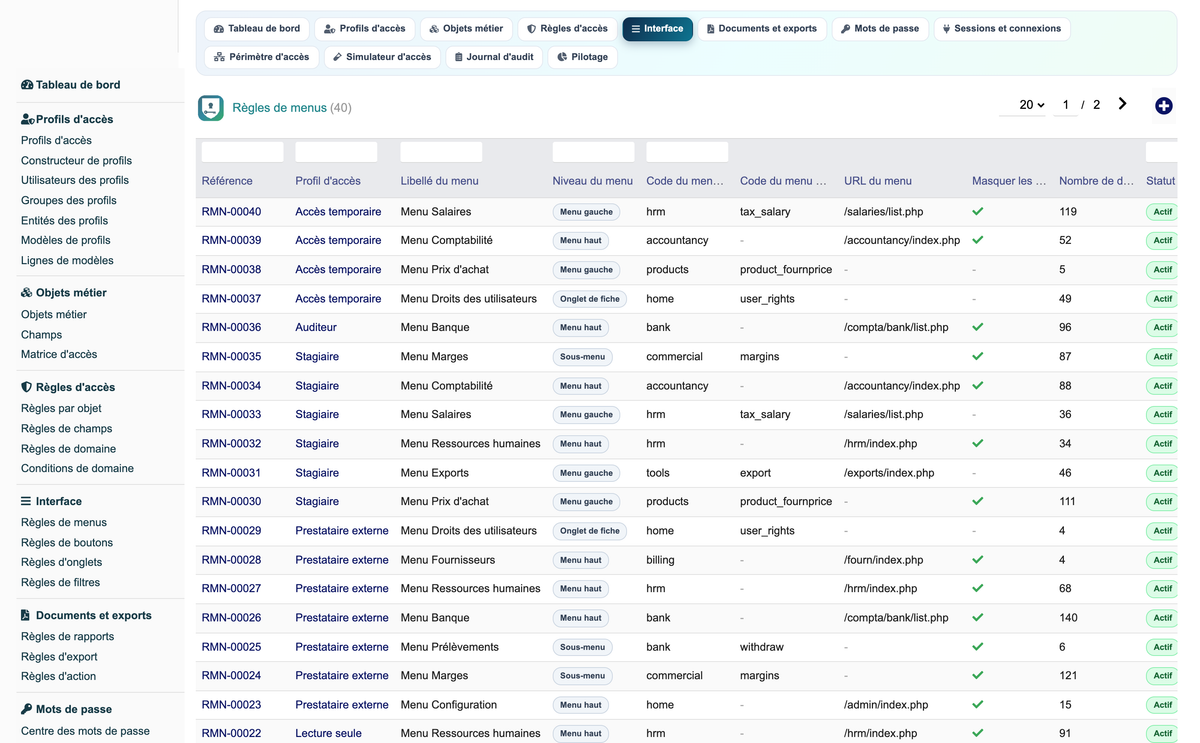
Task: Select the Documents et exports tab
Action: [762, 29]
